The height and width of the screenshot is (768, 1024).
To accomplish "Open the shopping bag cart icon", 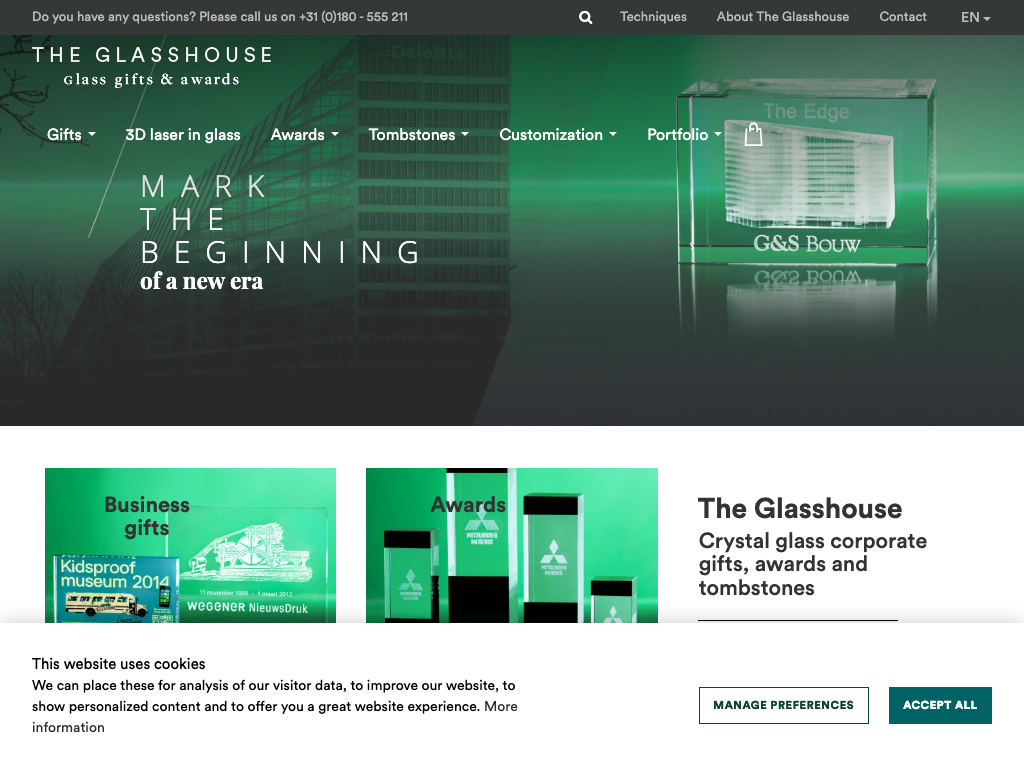I will (754, 134).
